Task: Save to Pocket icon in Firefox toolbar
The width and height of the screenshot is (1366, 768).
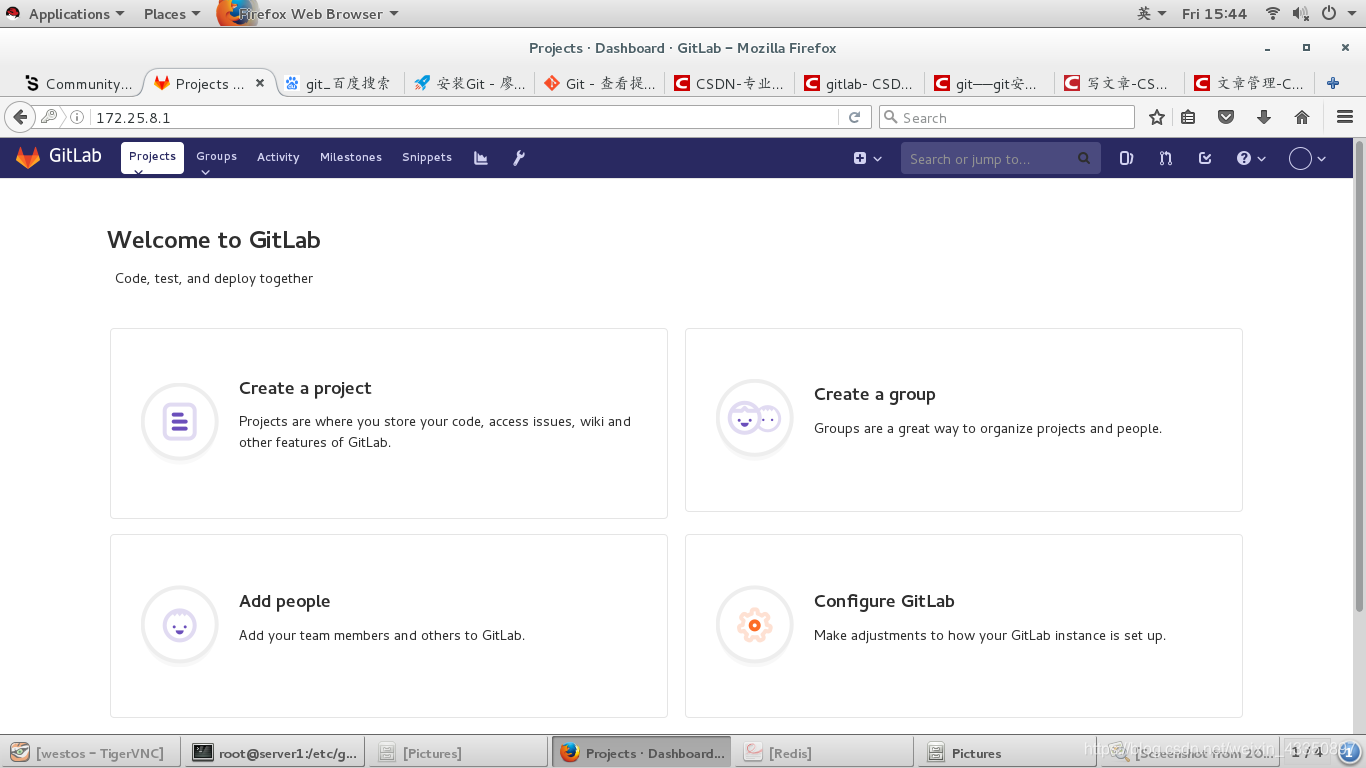Action: coord(1226,117)
